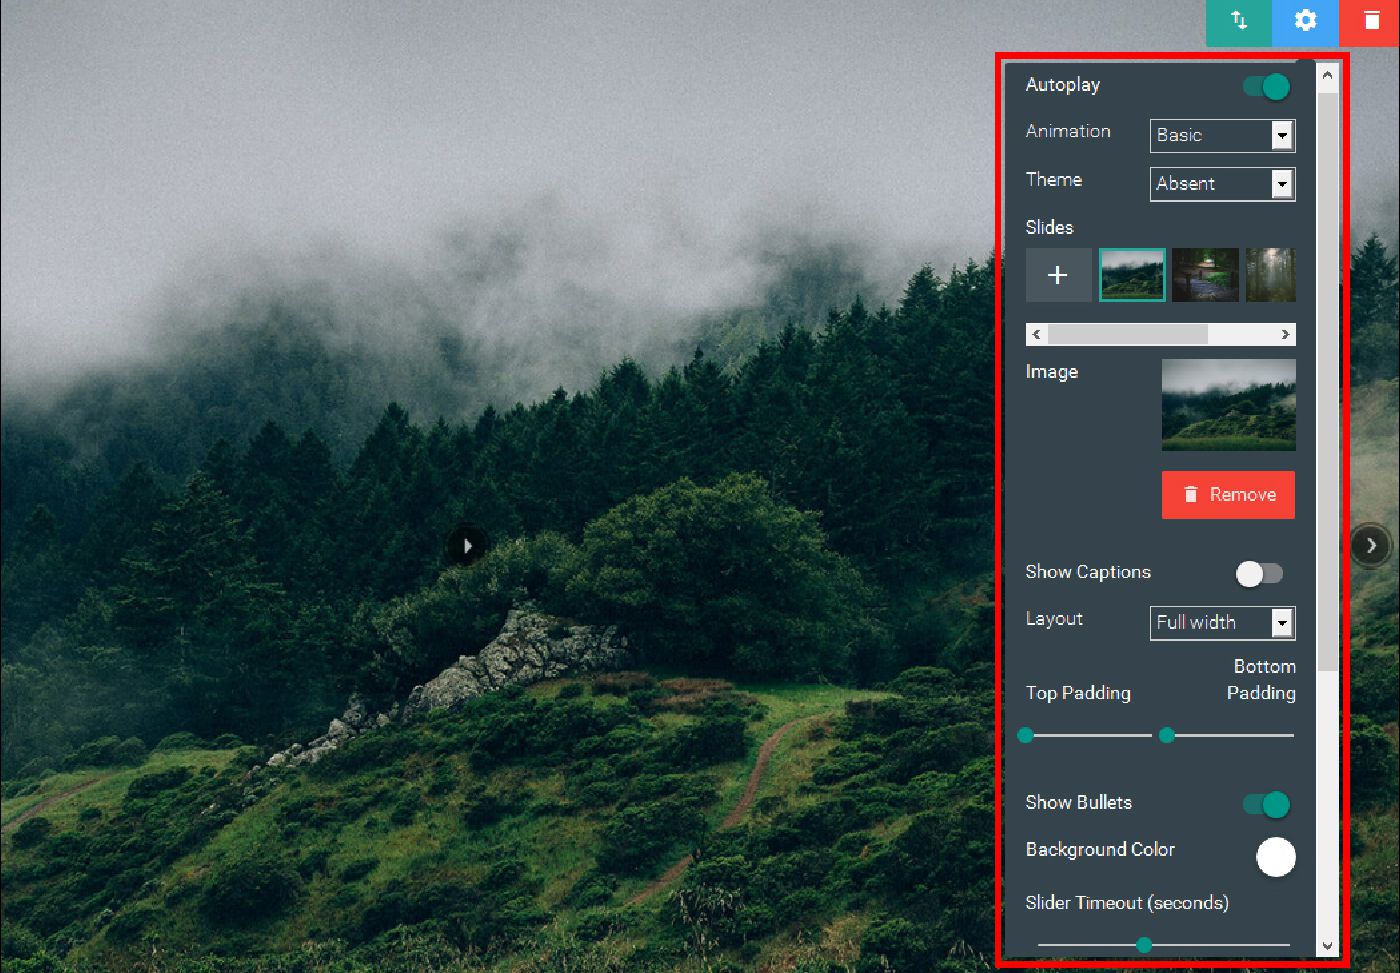Add a new slide with plus icon

click(1058, 275)
